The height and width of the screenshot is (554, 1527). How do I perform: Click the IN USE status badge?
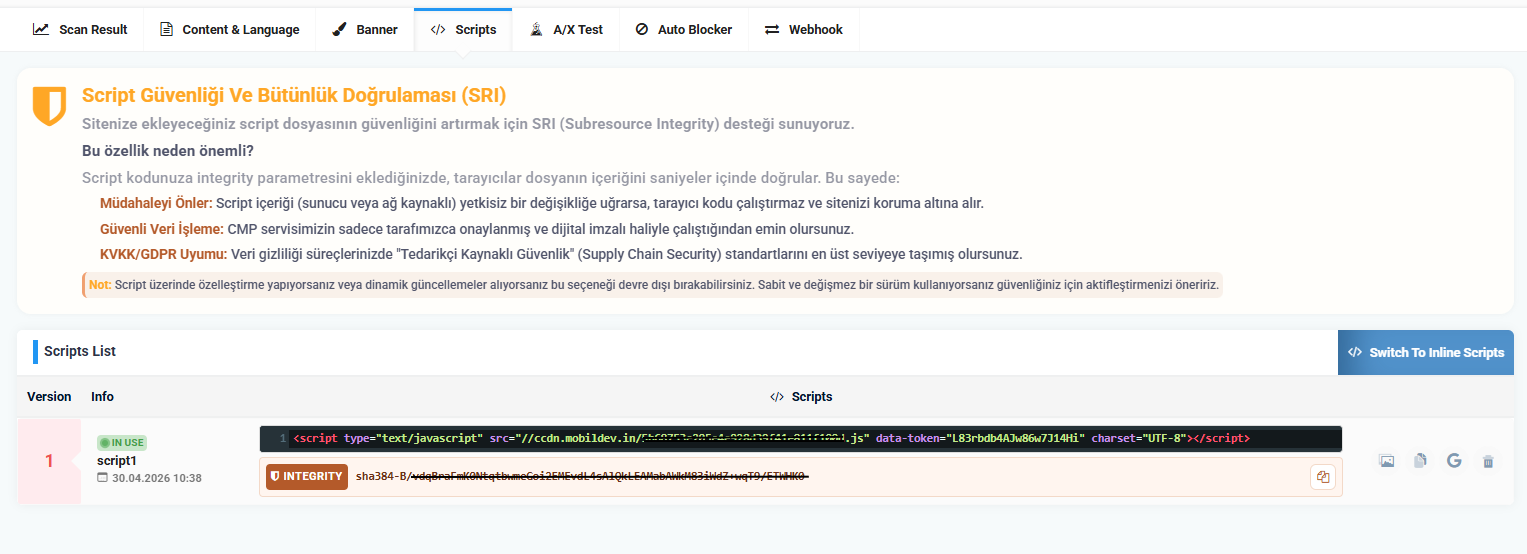tap(122, 442)
